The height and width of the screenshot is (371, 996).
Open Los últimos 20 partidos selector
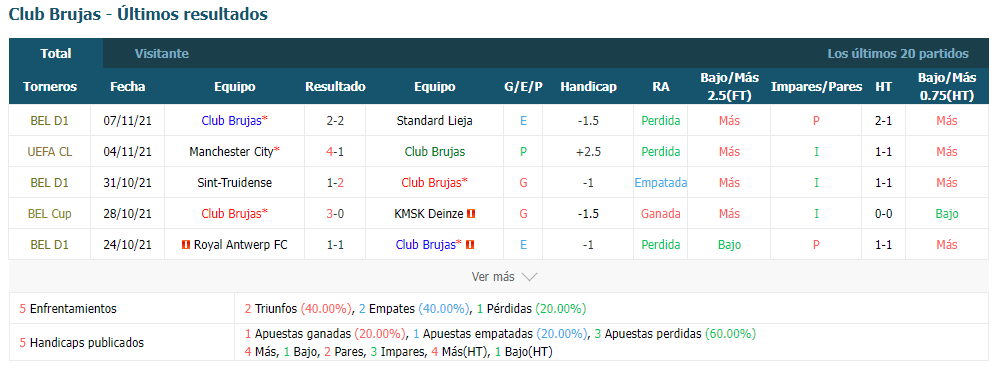[898, 54]
